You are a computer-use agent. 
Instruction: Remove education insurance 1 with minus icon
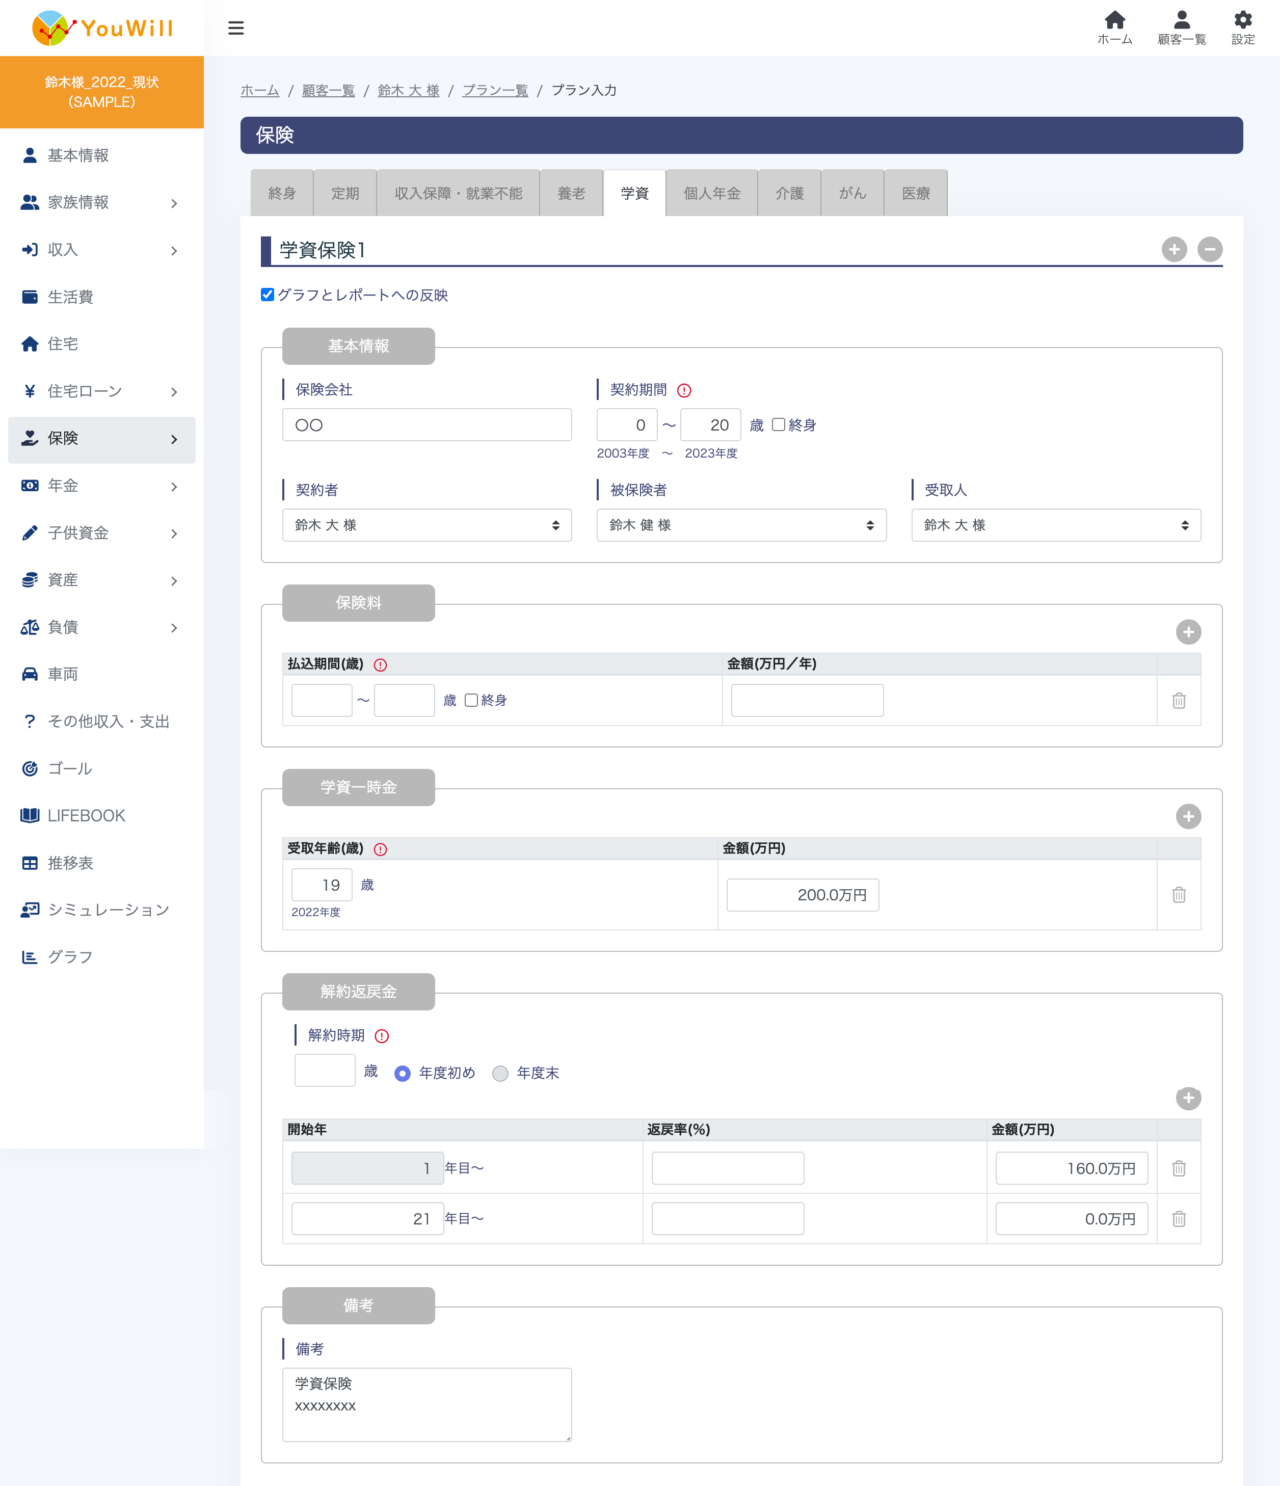click(1210, 250)
